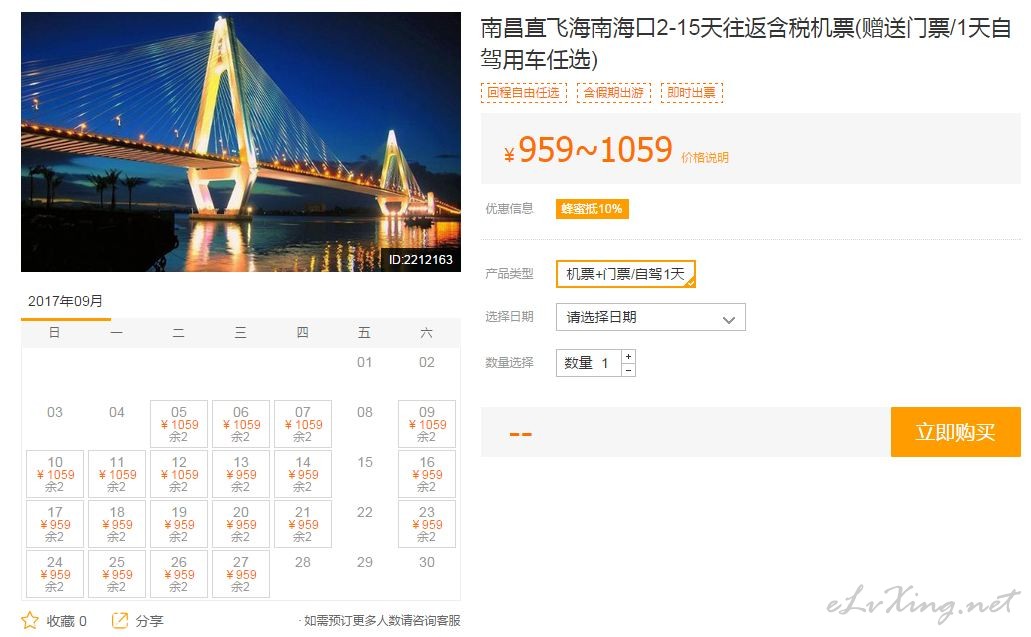Click the unavailable date 15
The height and width of the screenshot is (637, 1031).
point(365,462)
